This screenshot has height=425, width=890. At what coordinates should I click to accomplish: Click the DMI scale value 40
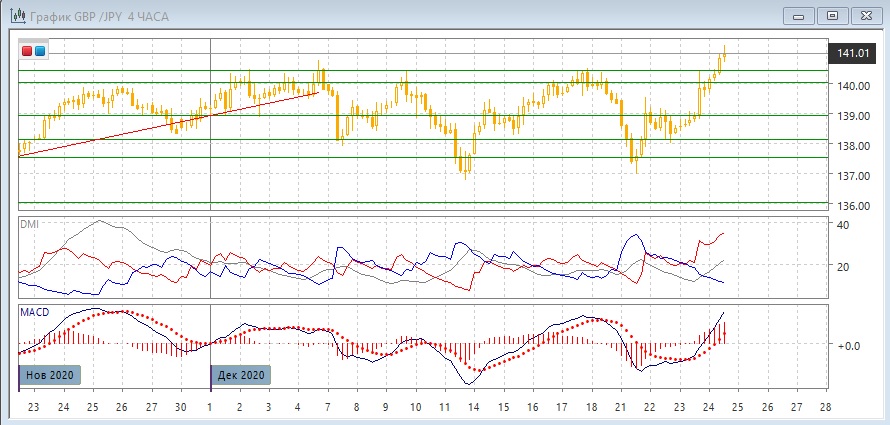pyautogui.click(x=842, y=225)
